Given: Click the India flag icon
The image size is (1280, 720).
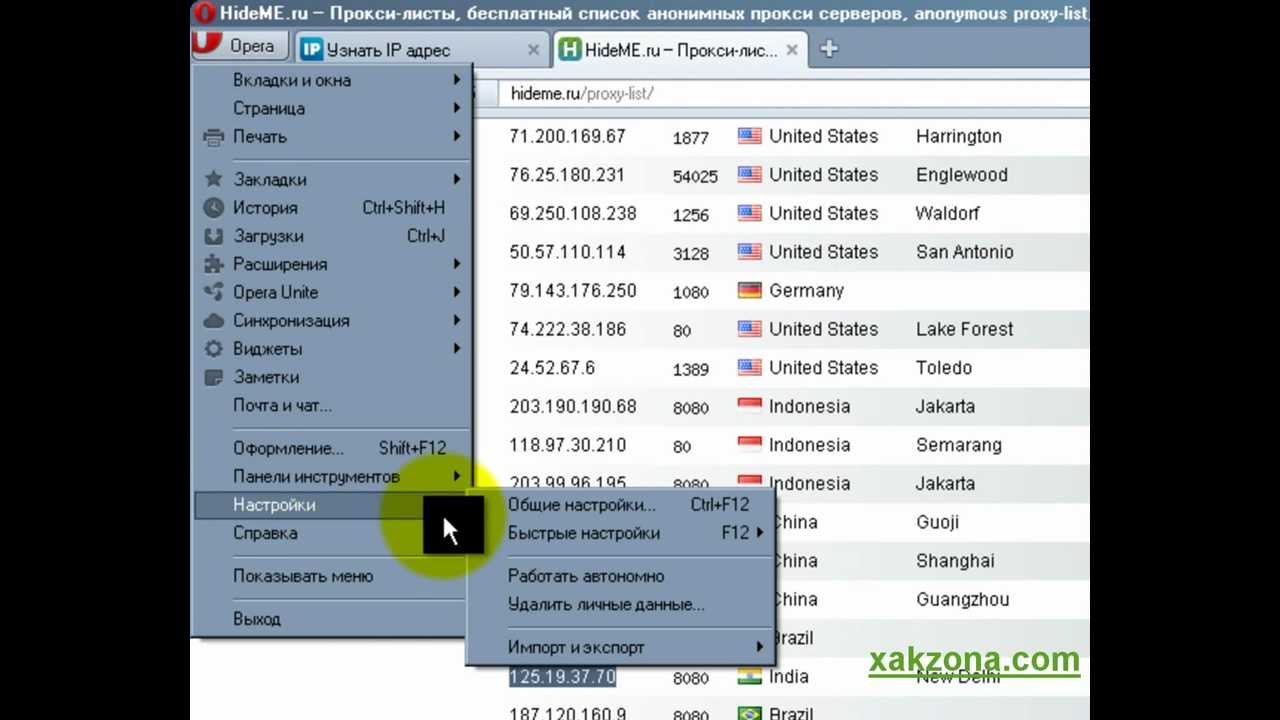Looking at the screenshot, I should 749,677.
